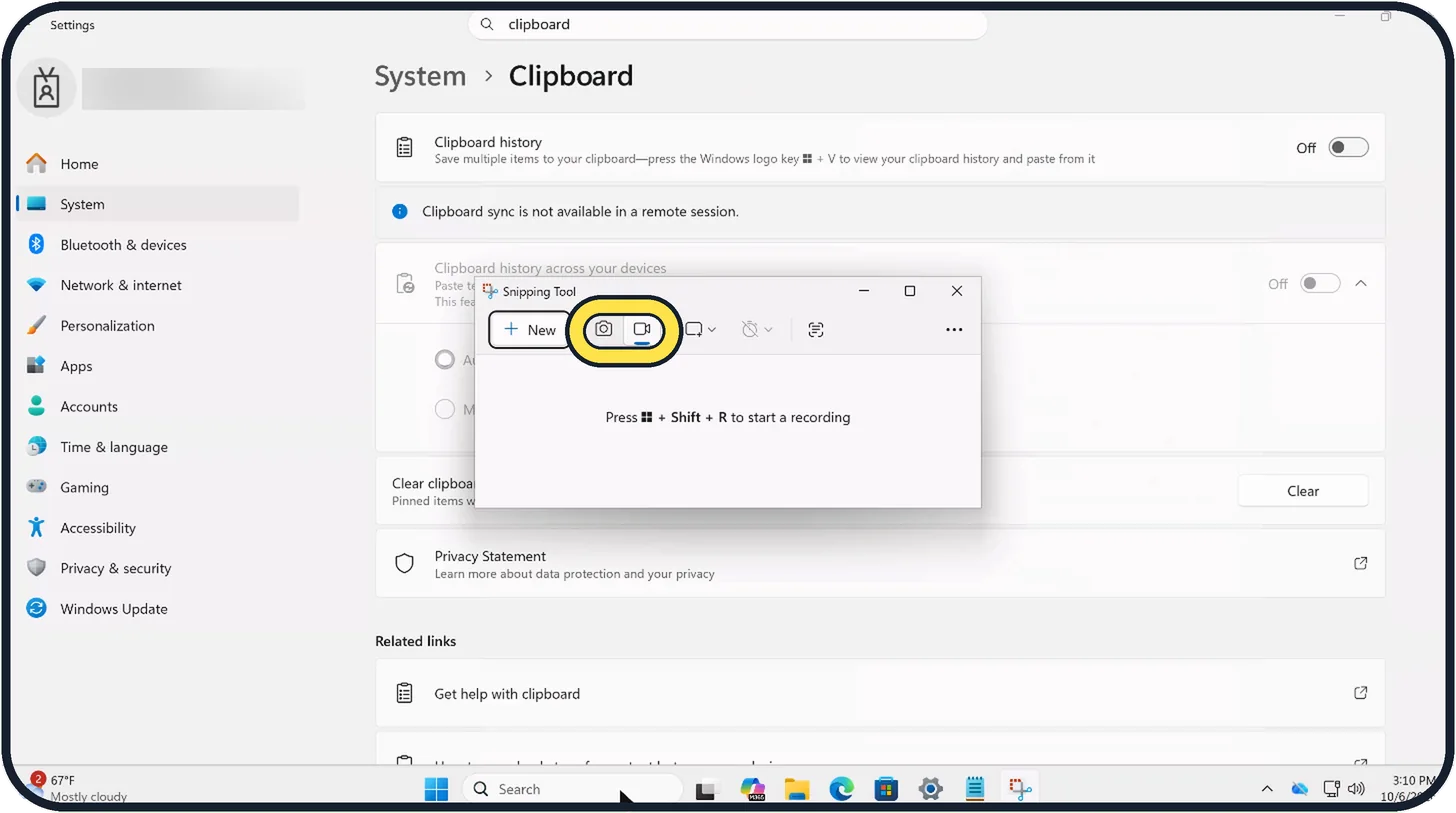Open Bluetooth & devices settings
Screen dimensions: 1456x813
(158, 245)
